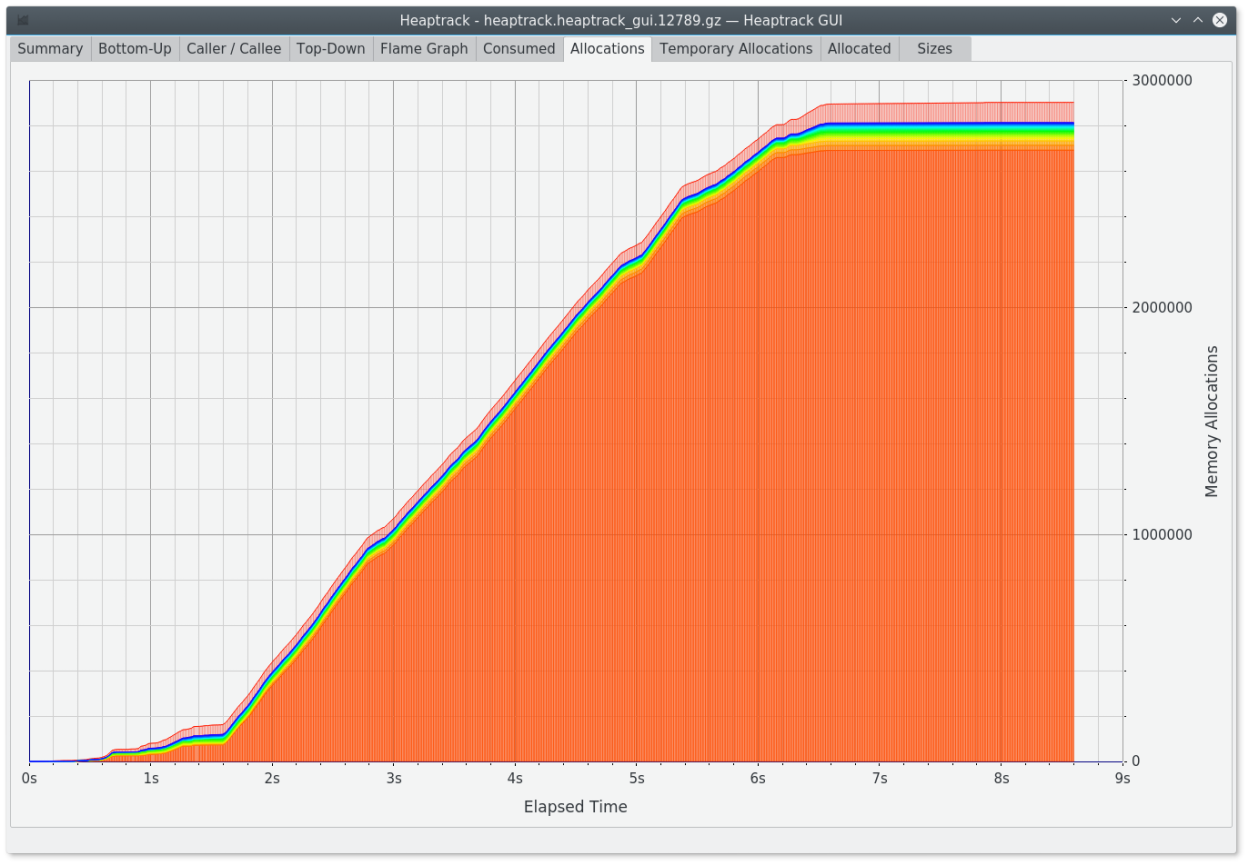Go to the Top-Down tab
This screenshot has height=865, width=1248.
click(330, 48)
